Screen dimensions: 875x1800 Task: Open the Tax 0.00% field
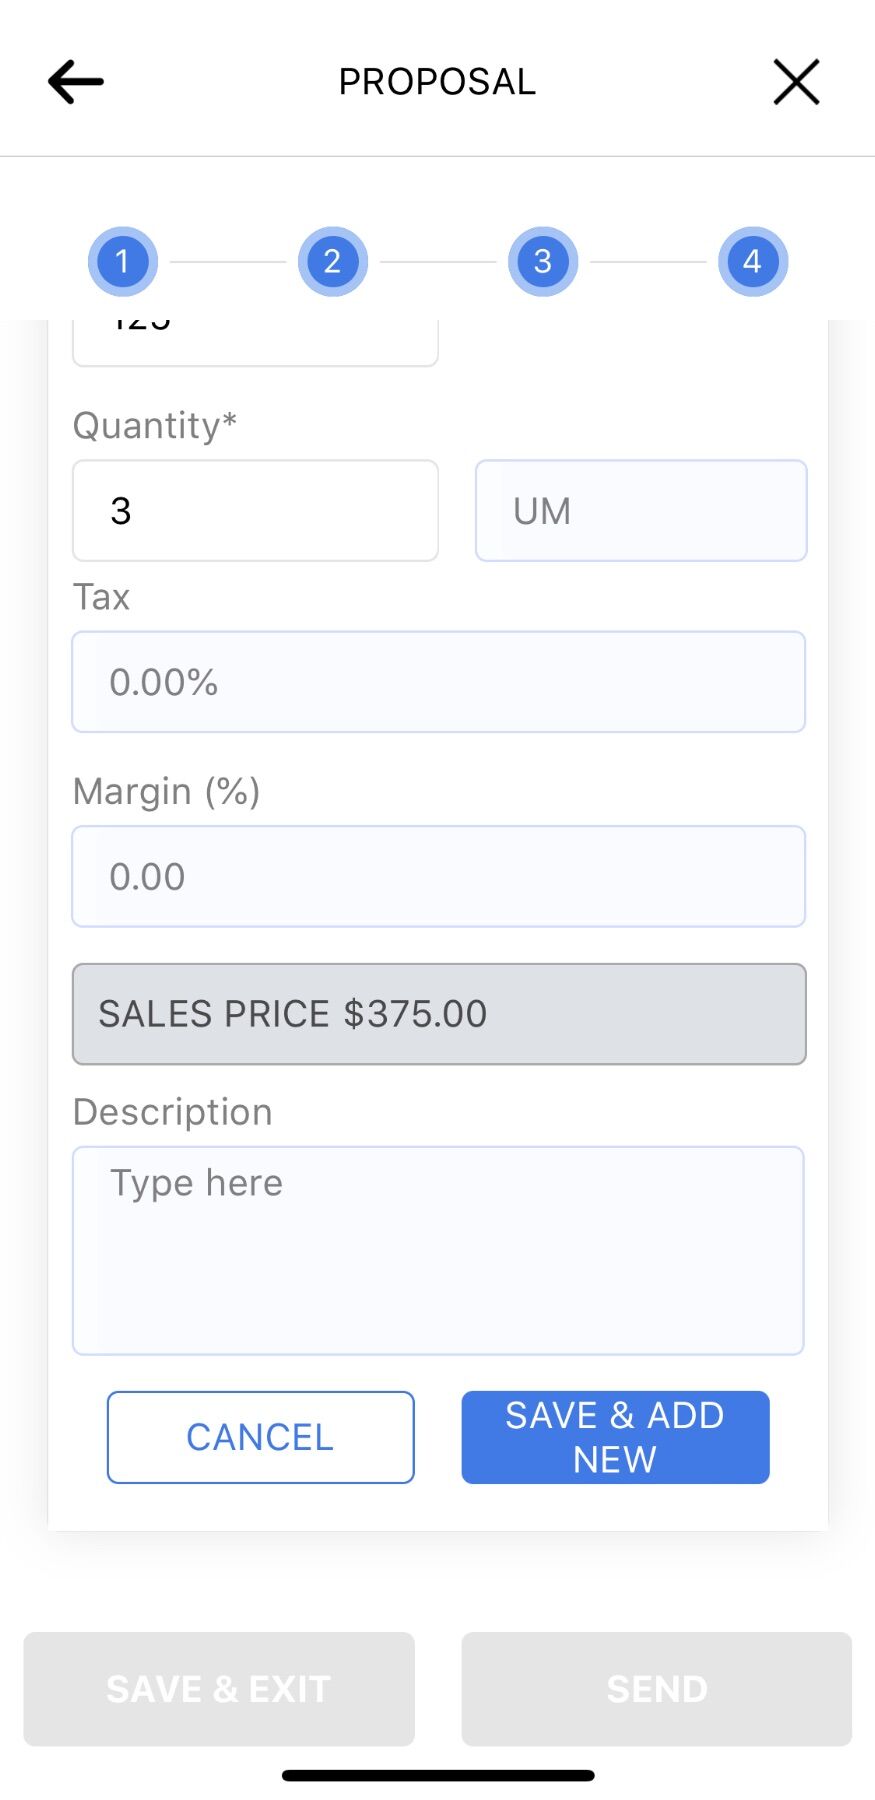(438, 682)
